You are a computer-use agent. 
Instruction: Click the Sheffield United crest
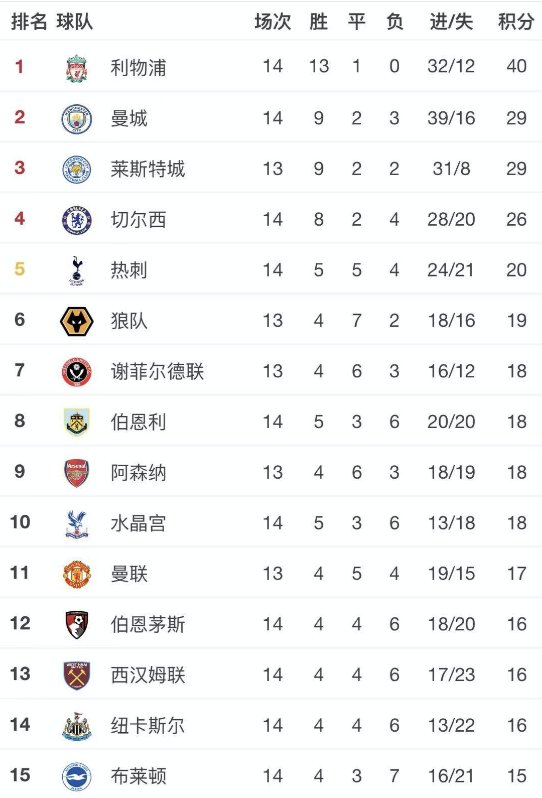pyautogui.click(x=76, y=372)
